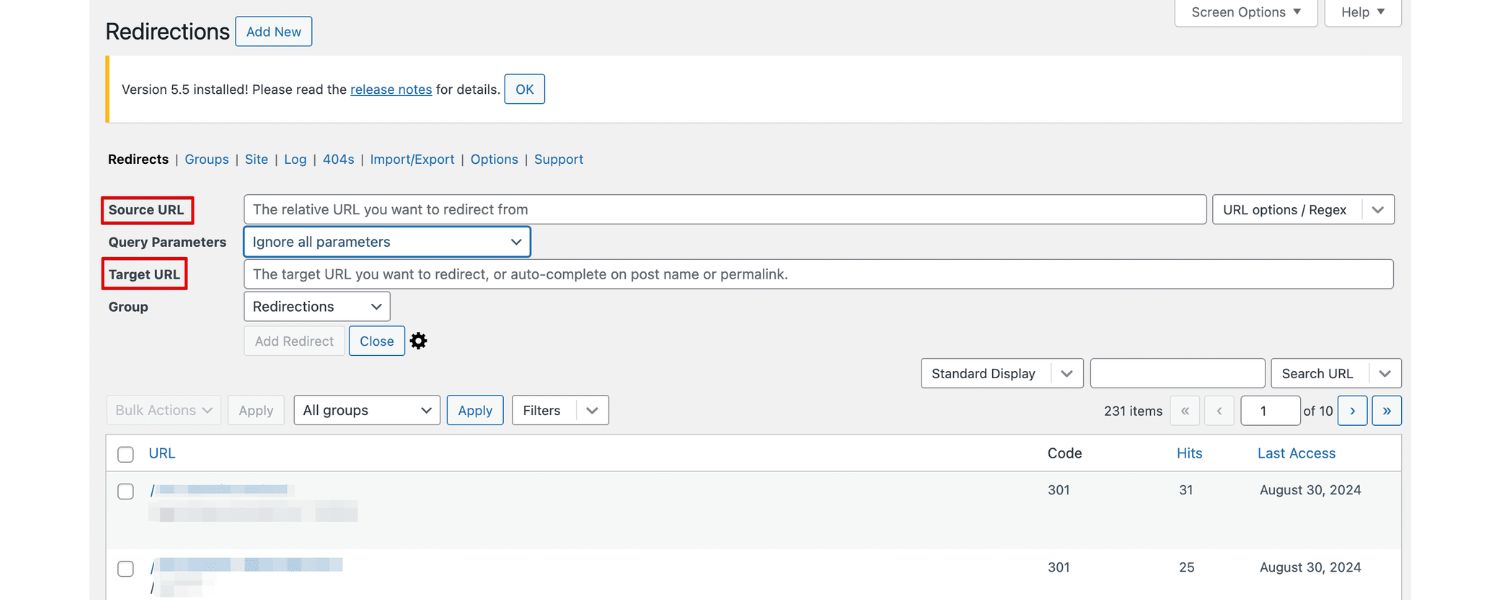Screen dimensions: 1500x600
Task: Open the Import/Export tab
Action: point(412,160)
